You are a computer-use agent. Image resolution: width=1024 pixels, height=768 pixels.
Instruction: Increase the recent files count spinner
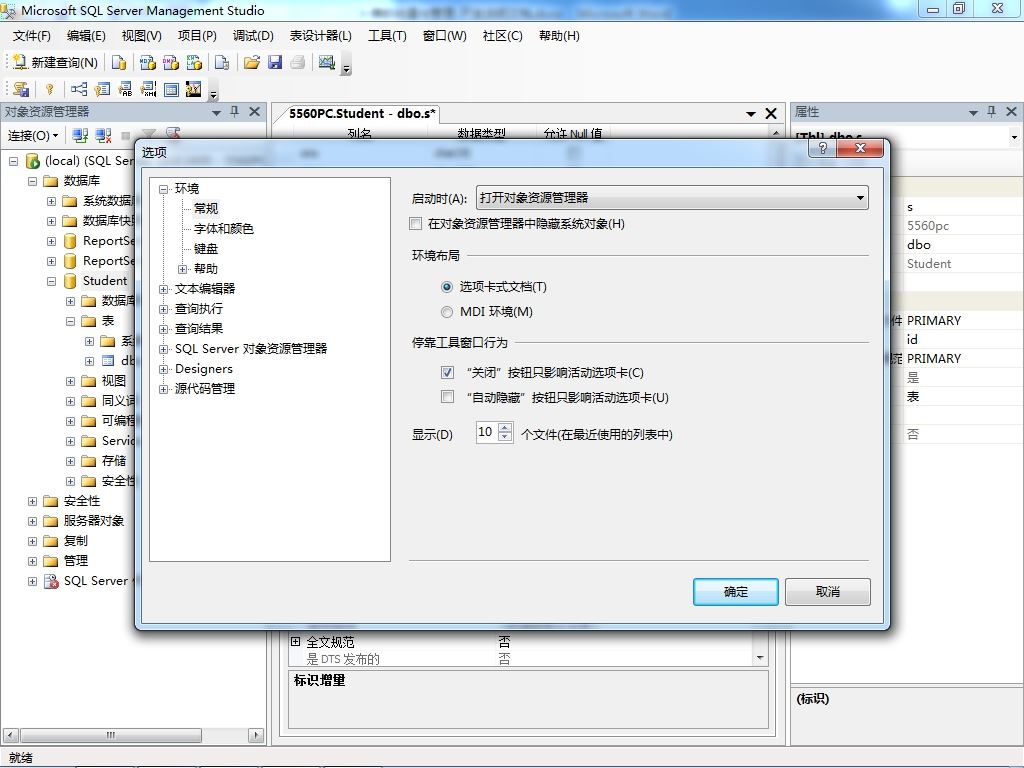(x=505, y=427)
